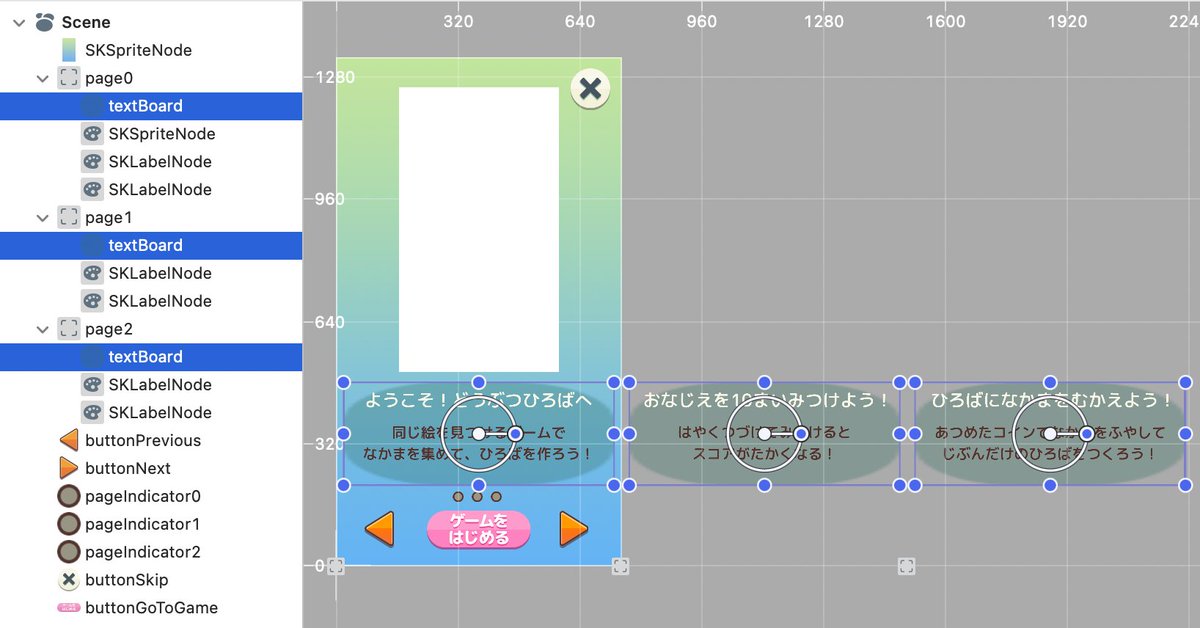Collapse the page2 group
Image resolution: width=1200 pixels, height=628 pixels.
tap(41, 328)
